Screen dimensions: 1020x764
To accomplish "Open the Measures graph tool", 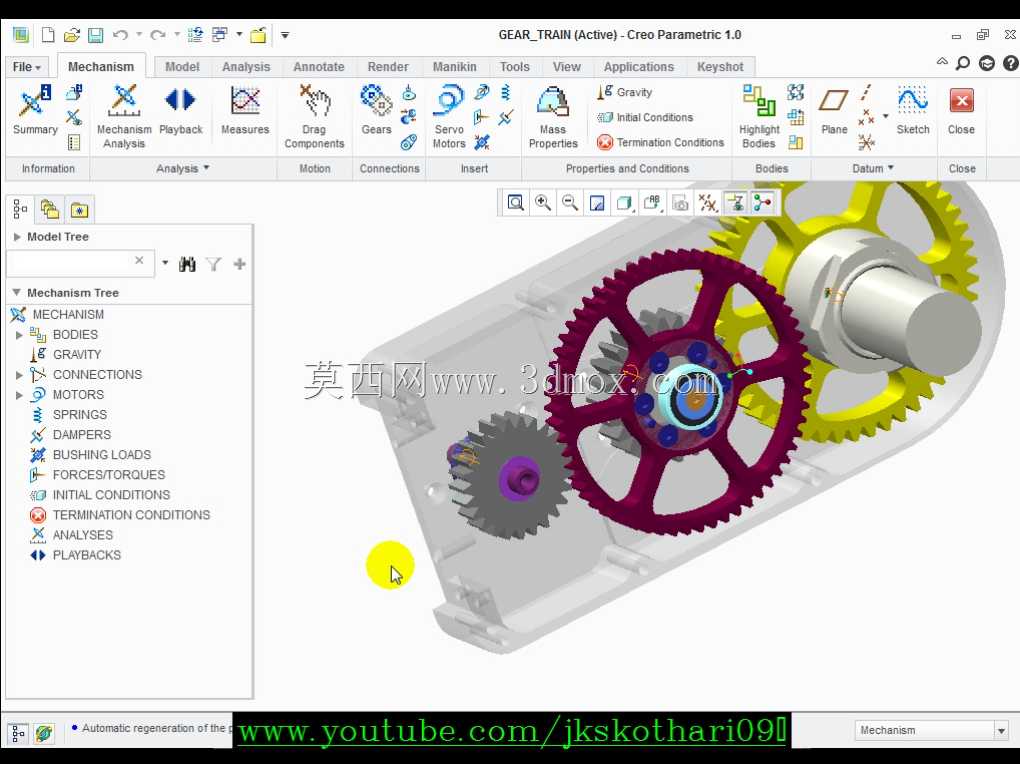I will click(x=245, y=111).
